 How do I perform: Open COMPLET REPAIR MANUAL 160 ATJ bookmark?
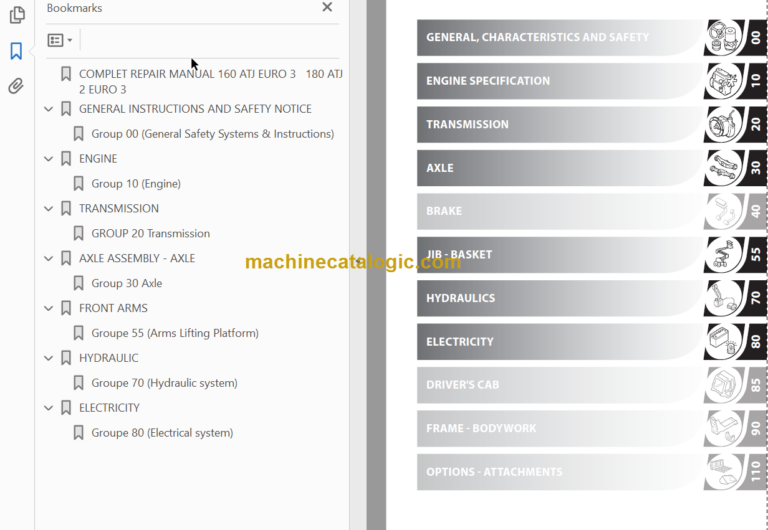click(211, 81)
